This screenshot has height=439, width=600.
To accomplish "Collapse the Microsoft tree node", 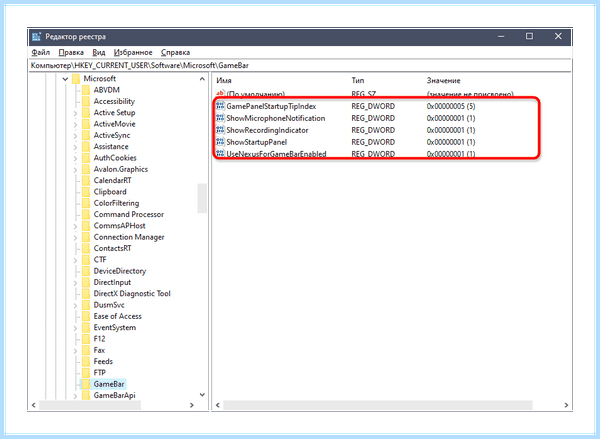I will [65, 79].
